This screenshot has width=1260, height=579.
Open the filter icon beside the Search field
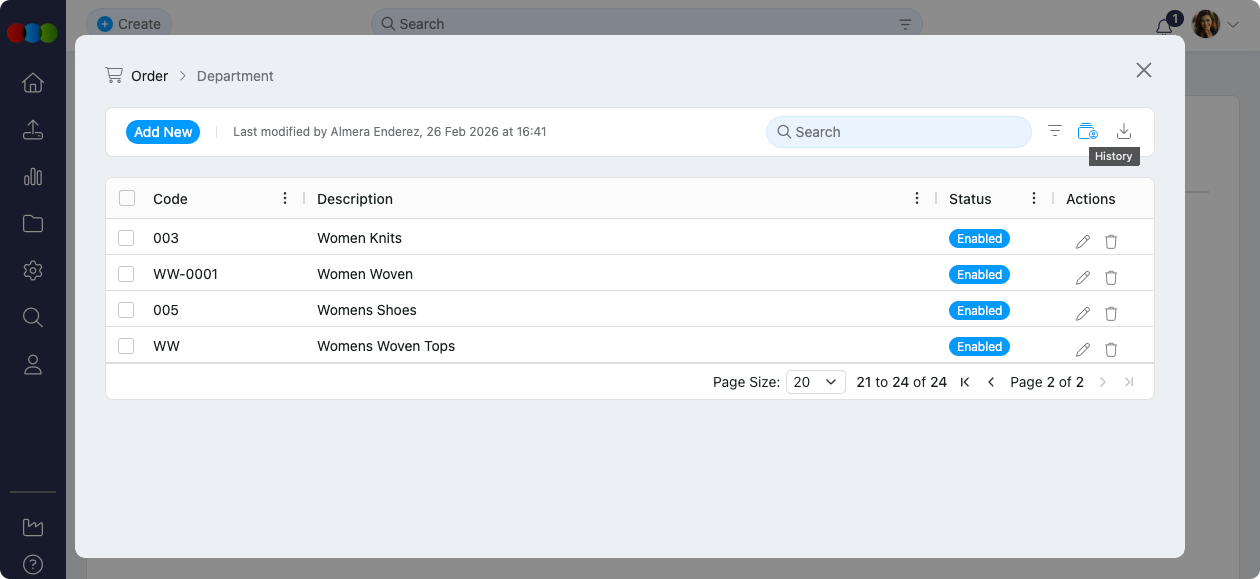(1054, 131)
